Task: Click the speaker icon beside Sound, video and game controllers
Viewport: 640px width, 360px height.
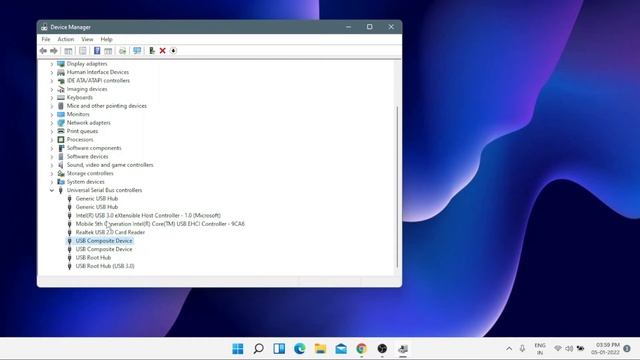Action: coord(61,165)
